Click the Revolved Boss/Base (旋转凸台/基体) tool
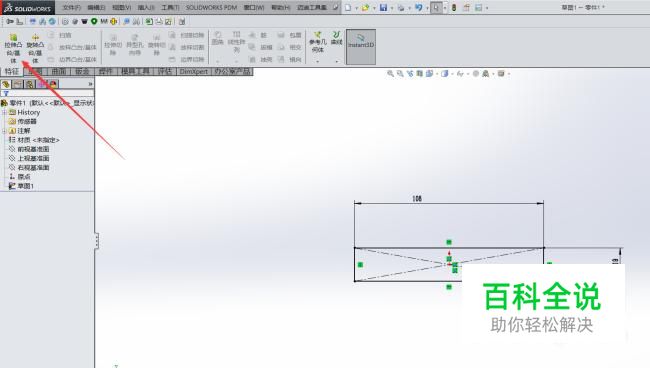This screenshot has width=650, height=368. [35, 48]
